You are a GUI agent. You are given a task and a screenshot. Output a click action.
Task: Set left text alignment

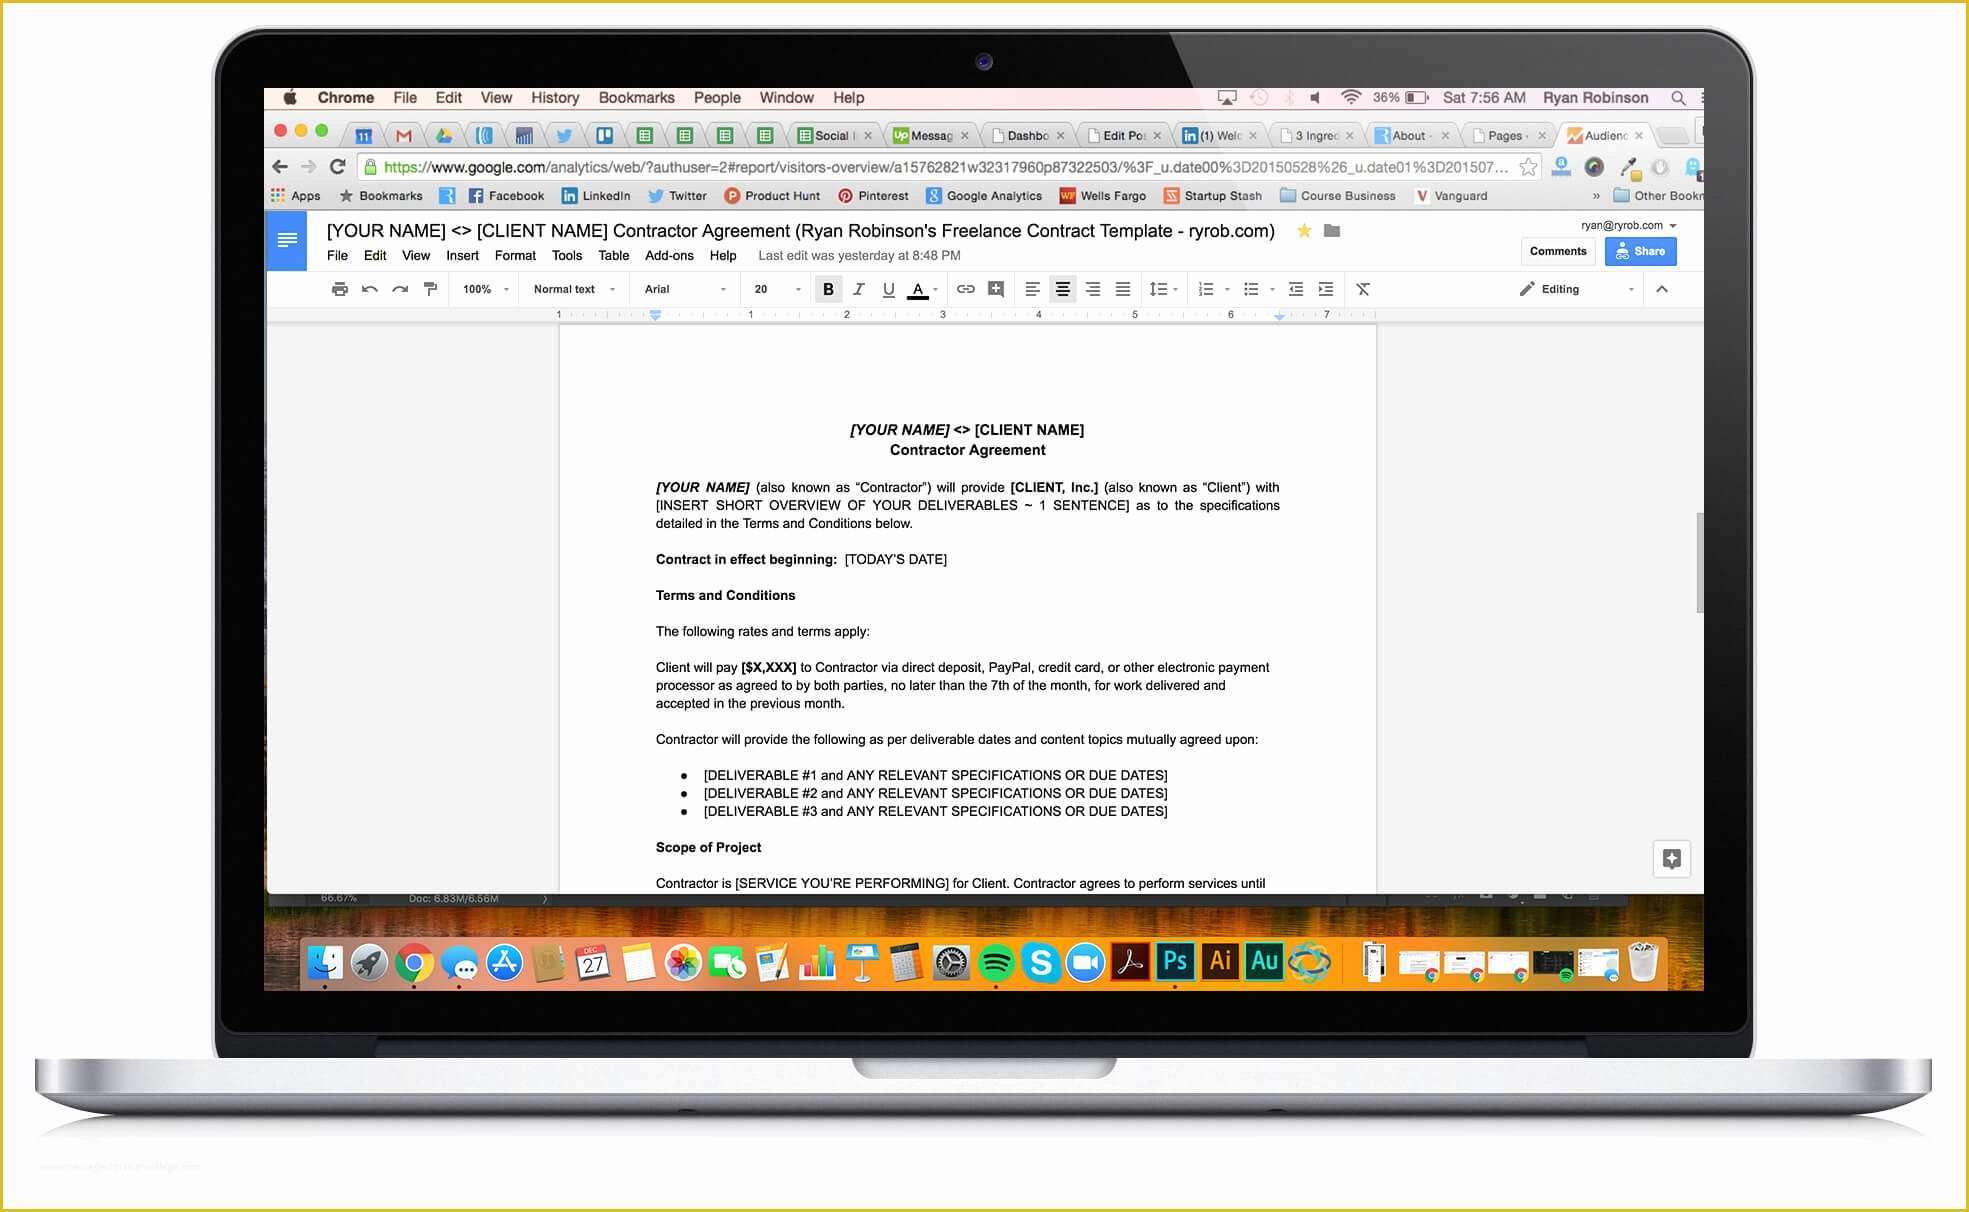coord(1032,289)
